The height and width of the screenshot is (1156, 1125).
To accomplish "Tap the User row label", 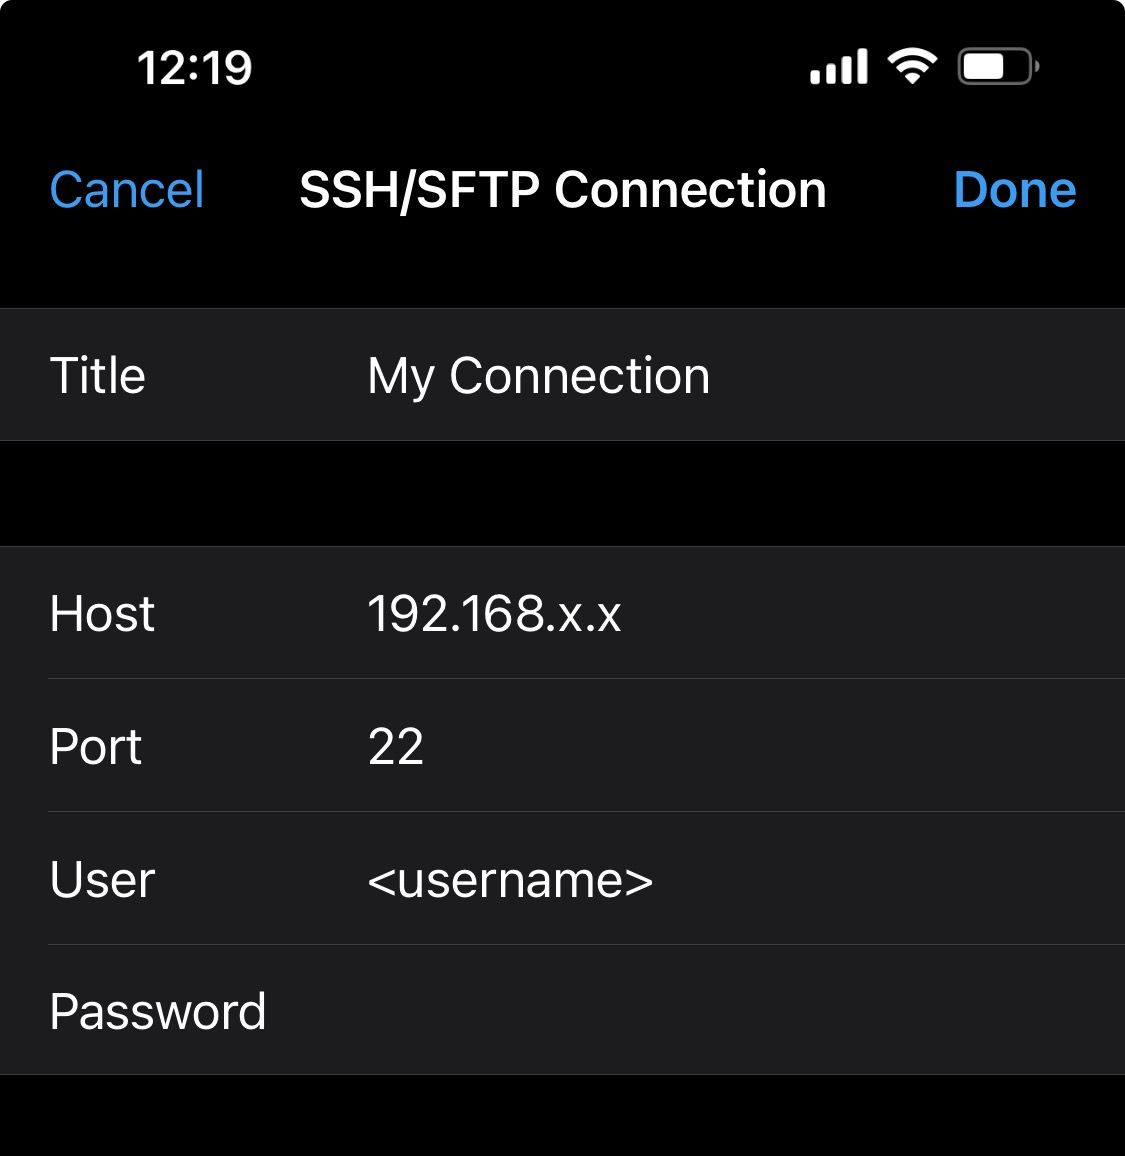I will (101, 880).
